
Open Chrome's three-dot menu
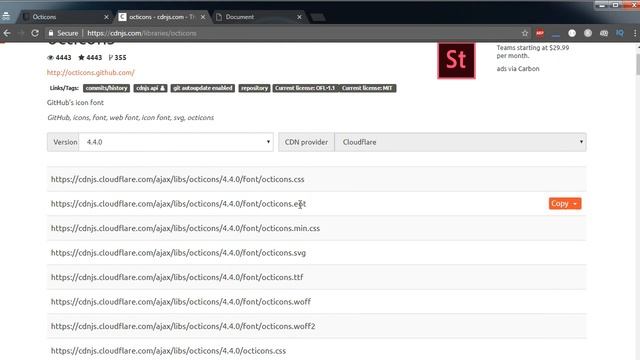(x=635, y=33)
